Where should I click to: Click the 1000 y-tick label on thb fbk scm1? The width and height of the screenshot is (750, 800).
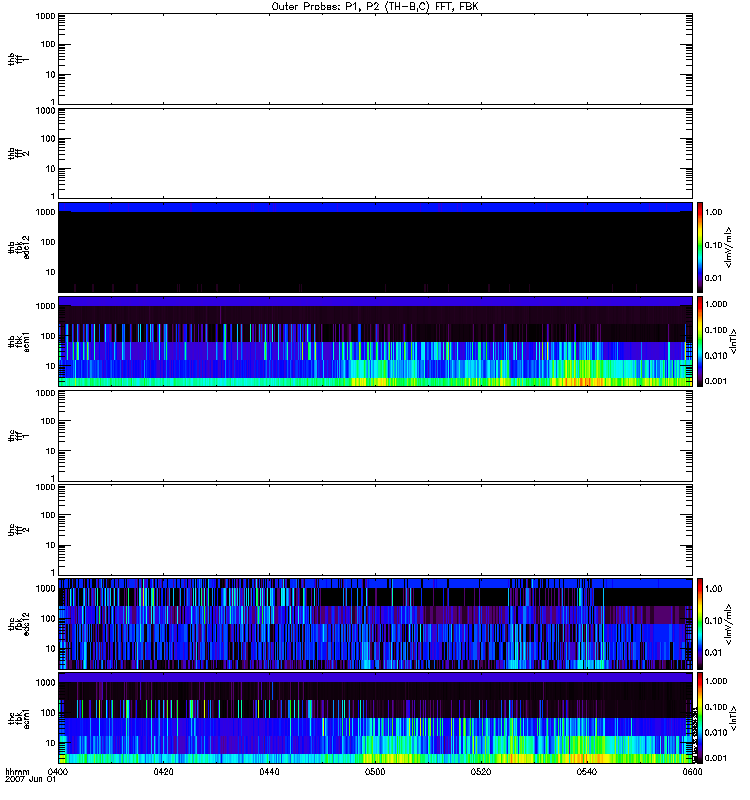[45, 306]
